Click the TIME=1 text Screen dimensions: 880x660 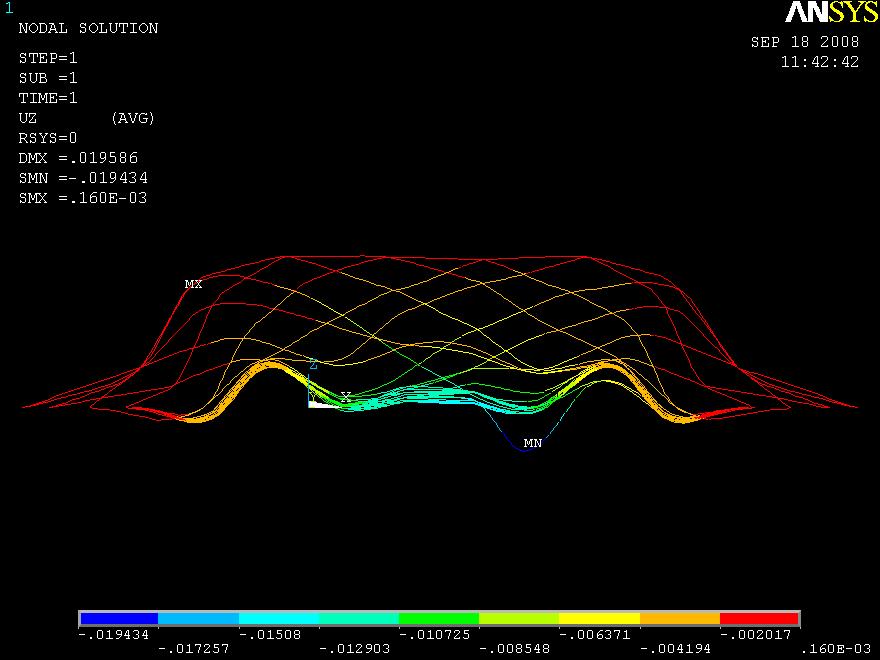48,98
